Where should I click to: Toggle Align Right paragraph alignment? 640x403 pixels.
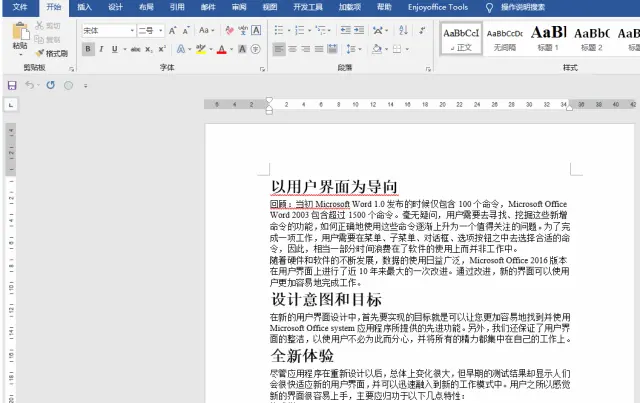click(x=306, y=49)
